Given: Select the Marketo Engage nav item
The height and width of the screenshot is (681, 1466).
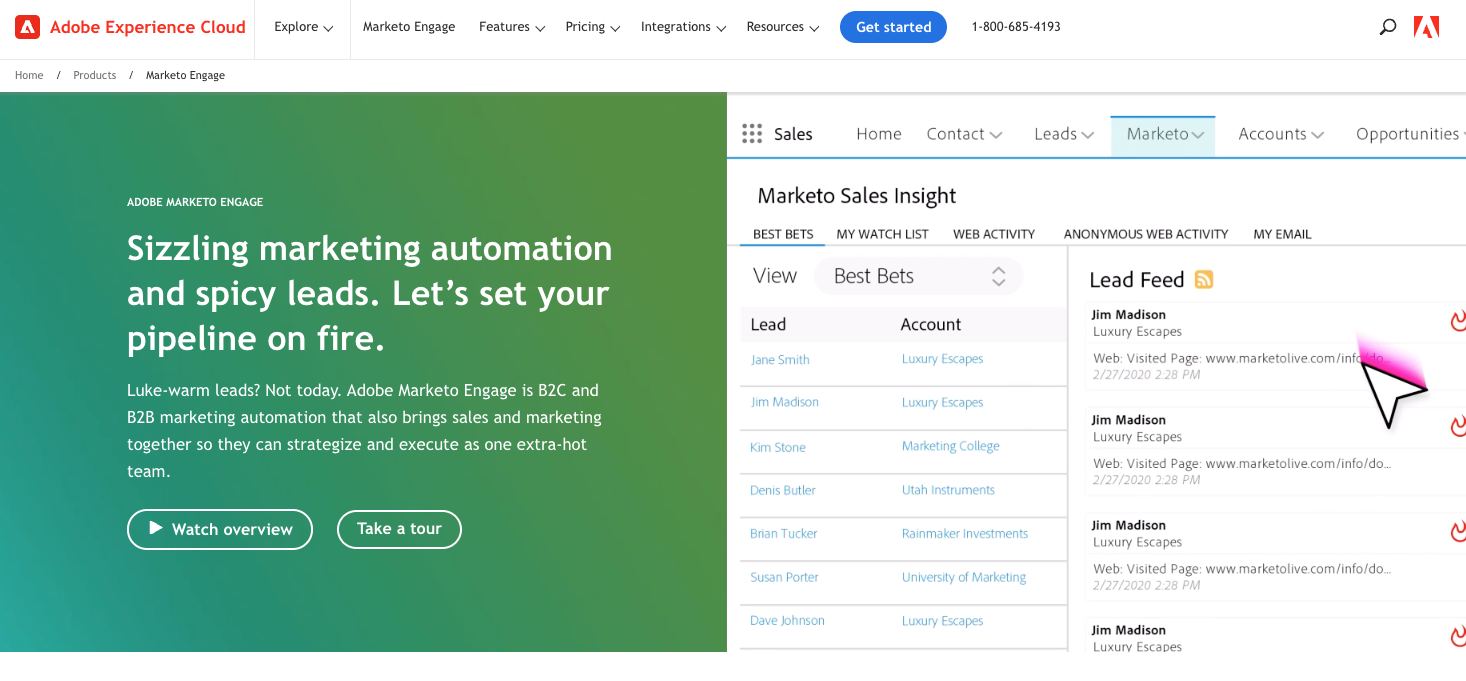Looking at the screenshot, I should (x=409, y=27).
